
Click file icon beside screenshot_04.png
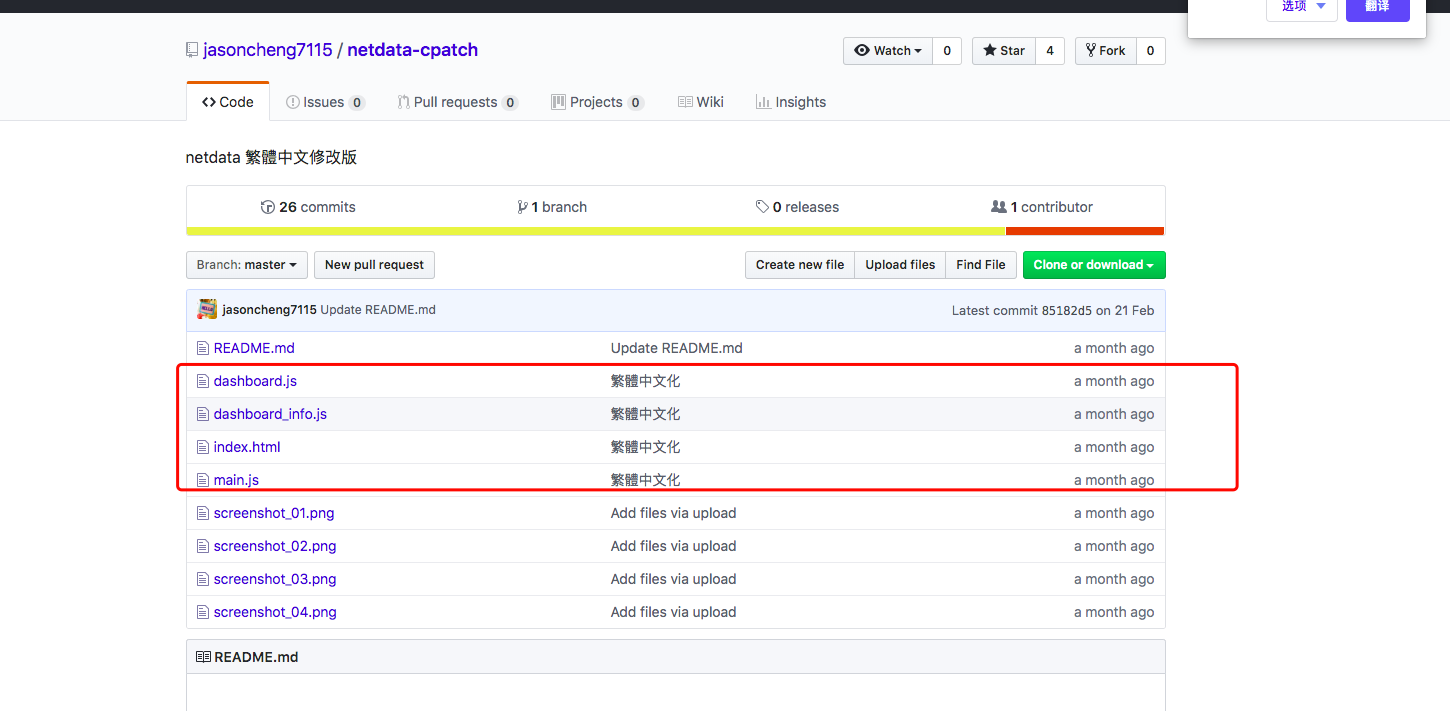[202, 612]
